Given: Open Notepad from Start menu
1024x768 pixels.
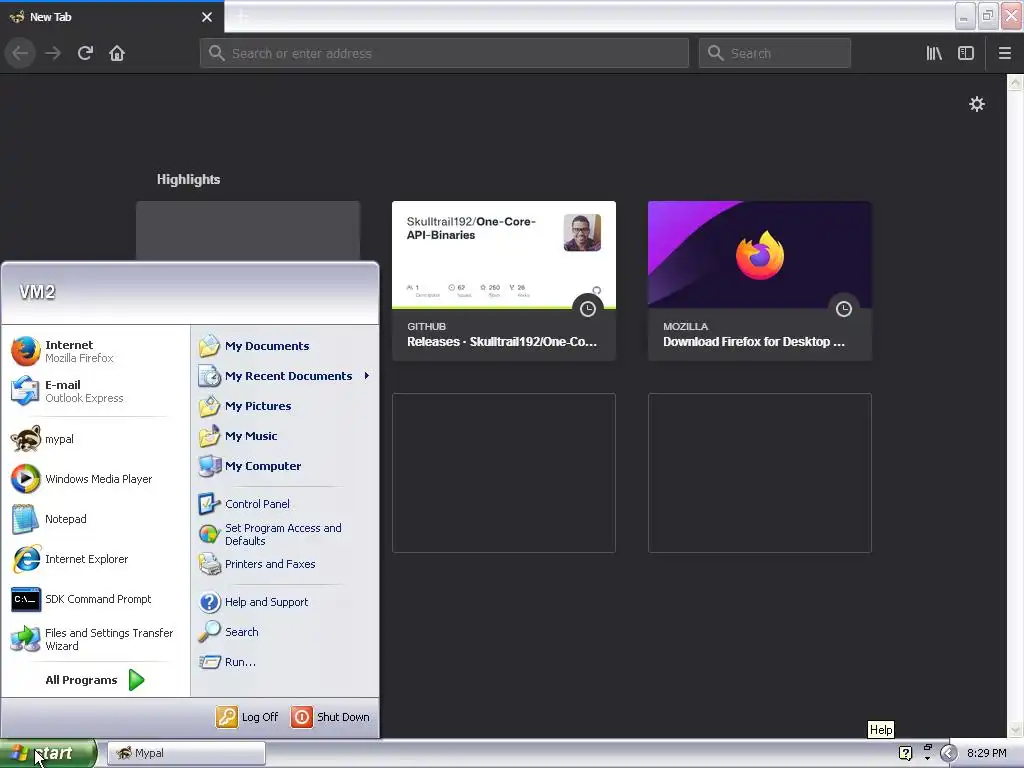Looking at the screenshot, I should [95, 519].
